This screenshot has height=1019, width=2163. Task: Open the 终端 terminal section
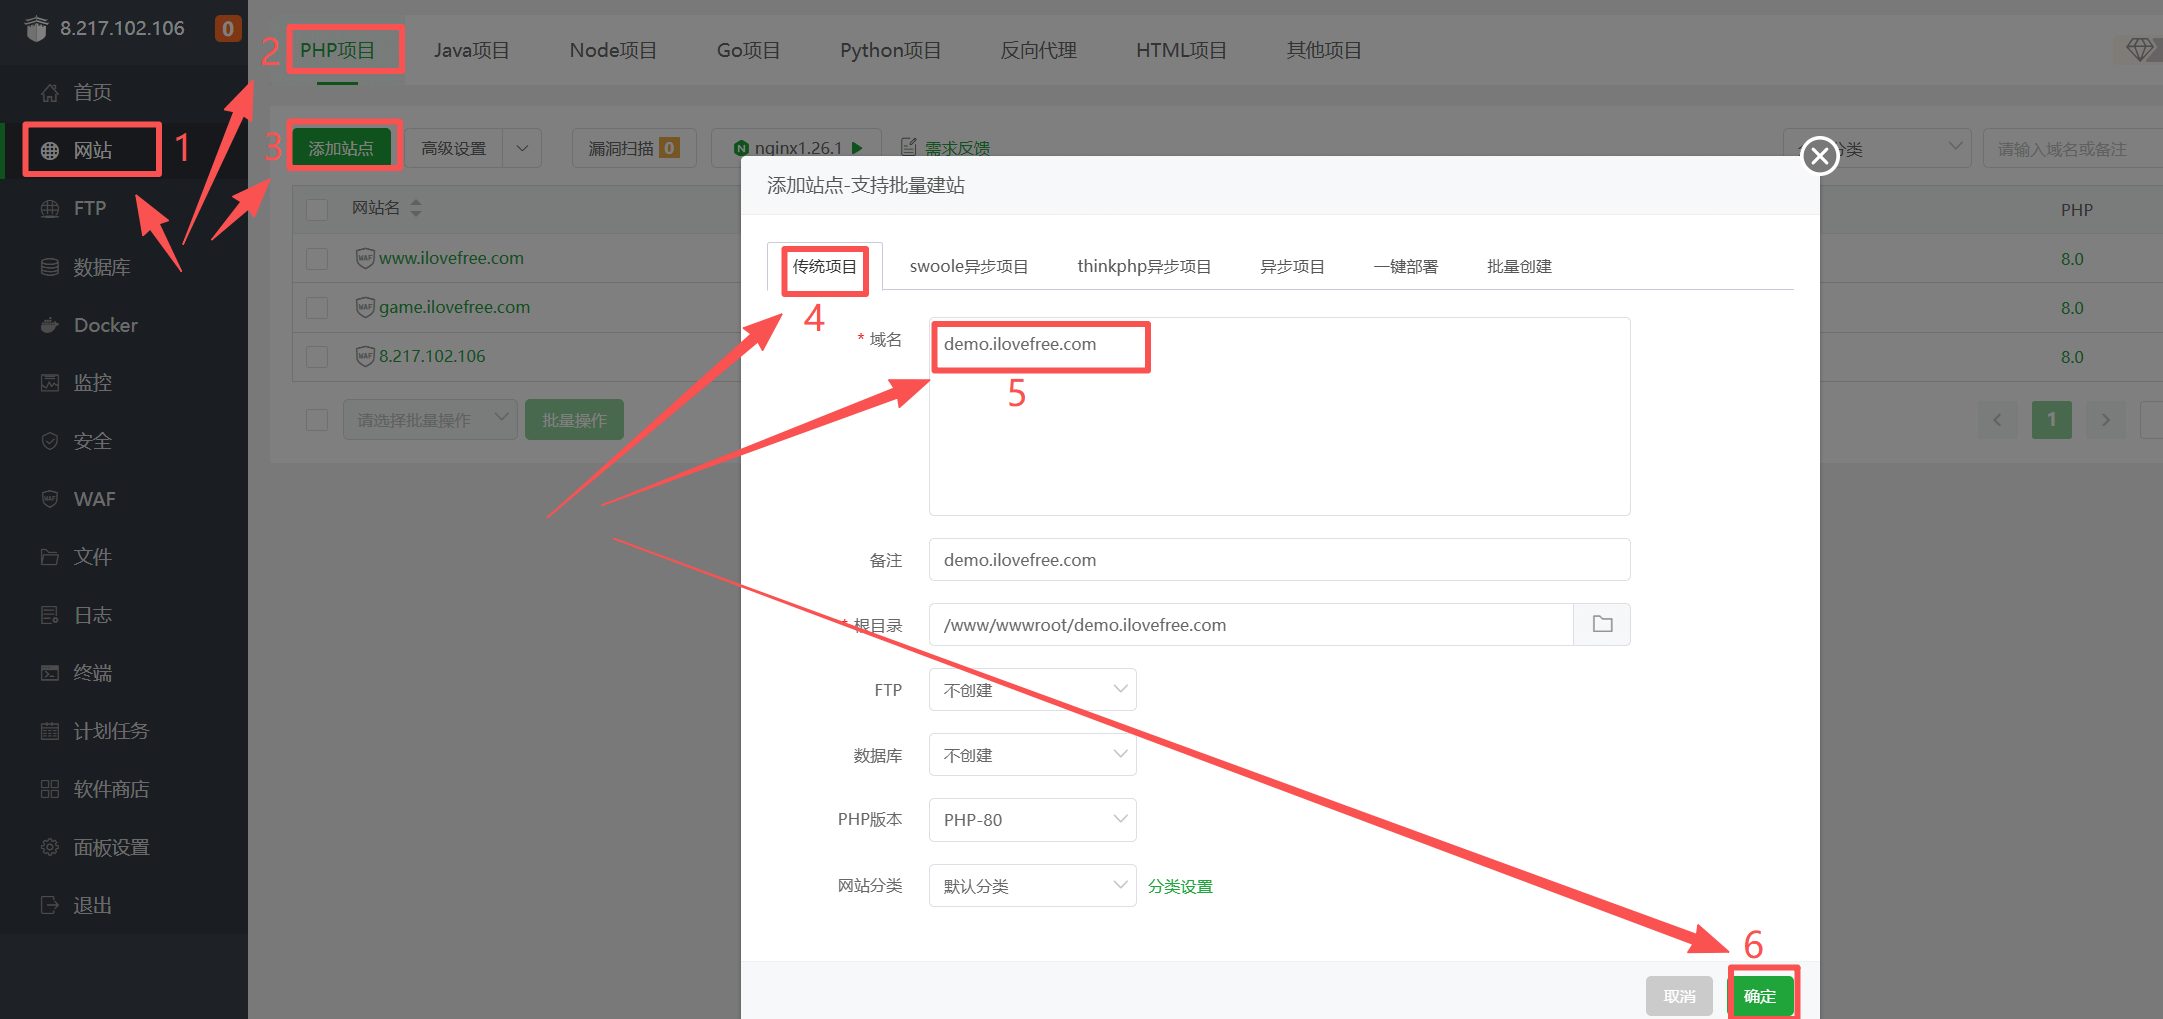pos(94,673)
